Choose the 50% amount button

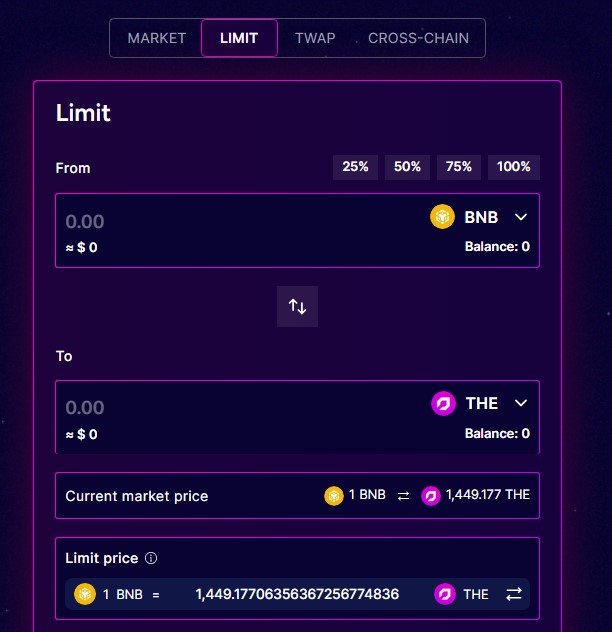point(407,167)
